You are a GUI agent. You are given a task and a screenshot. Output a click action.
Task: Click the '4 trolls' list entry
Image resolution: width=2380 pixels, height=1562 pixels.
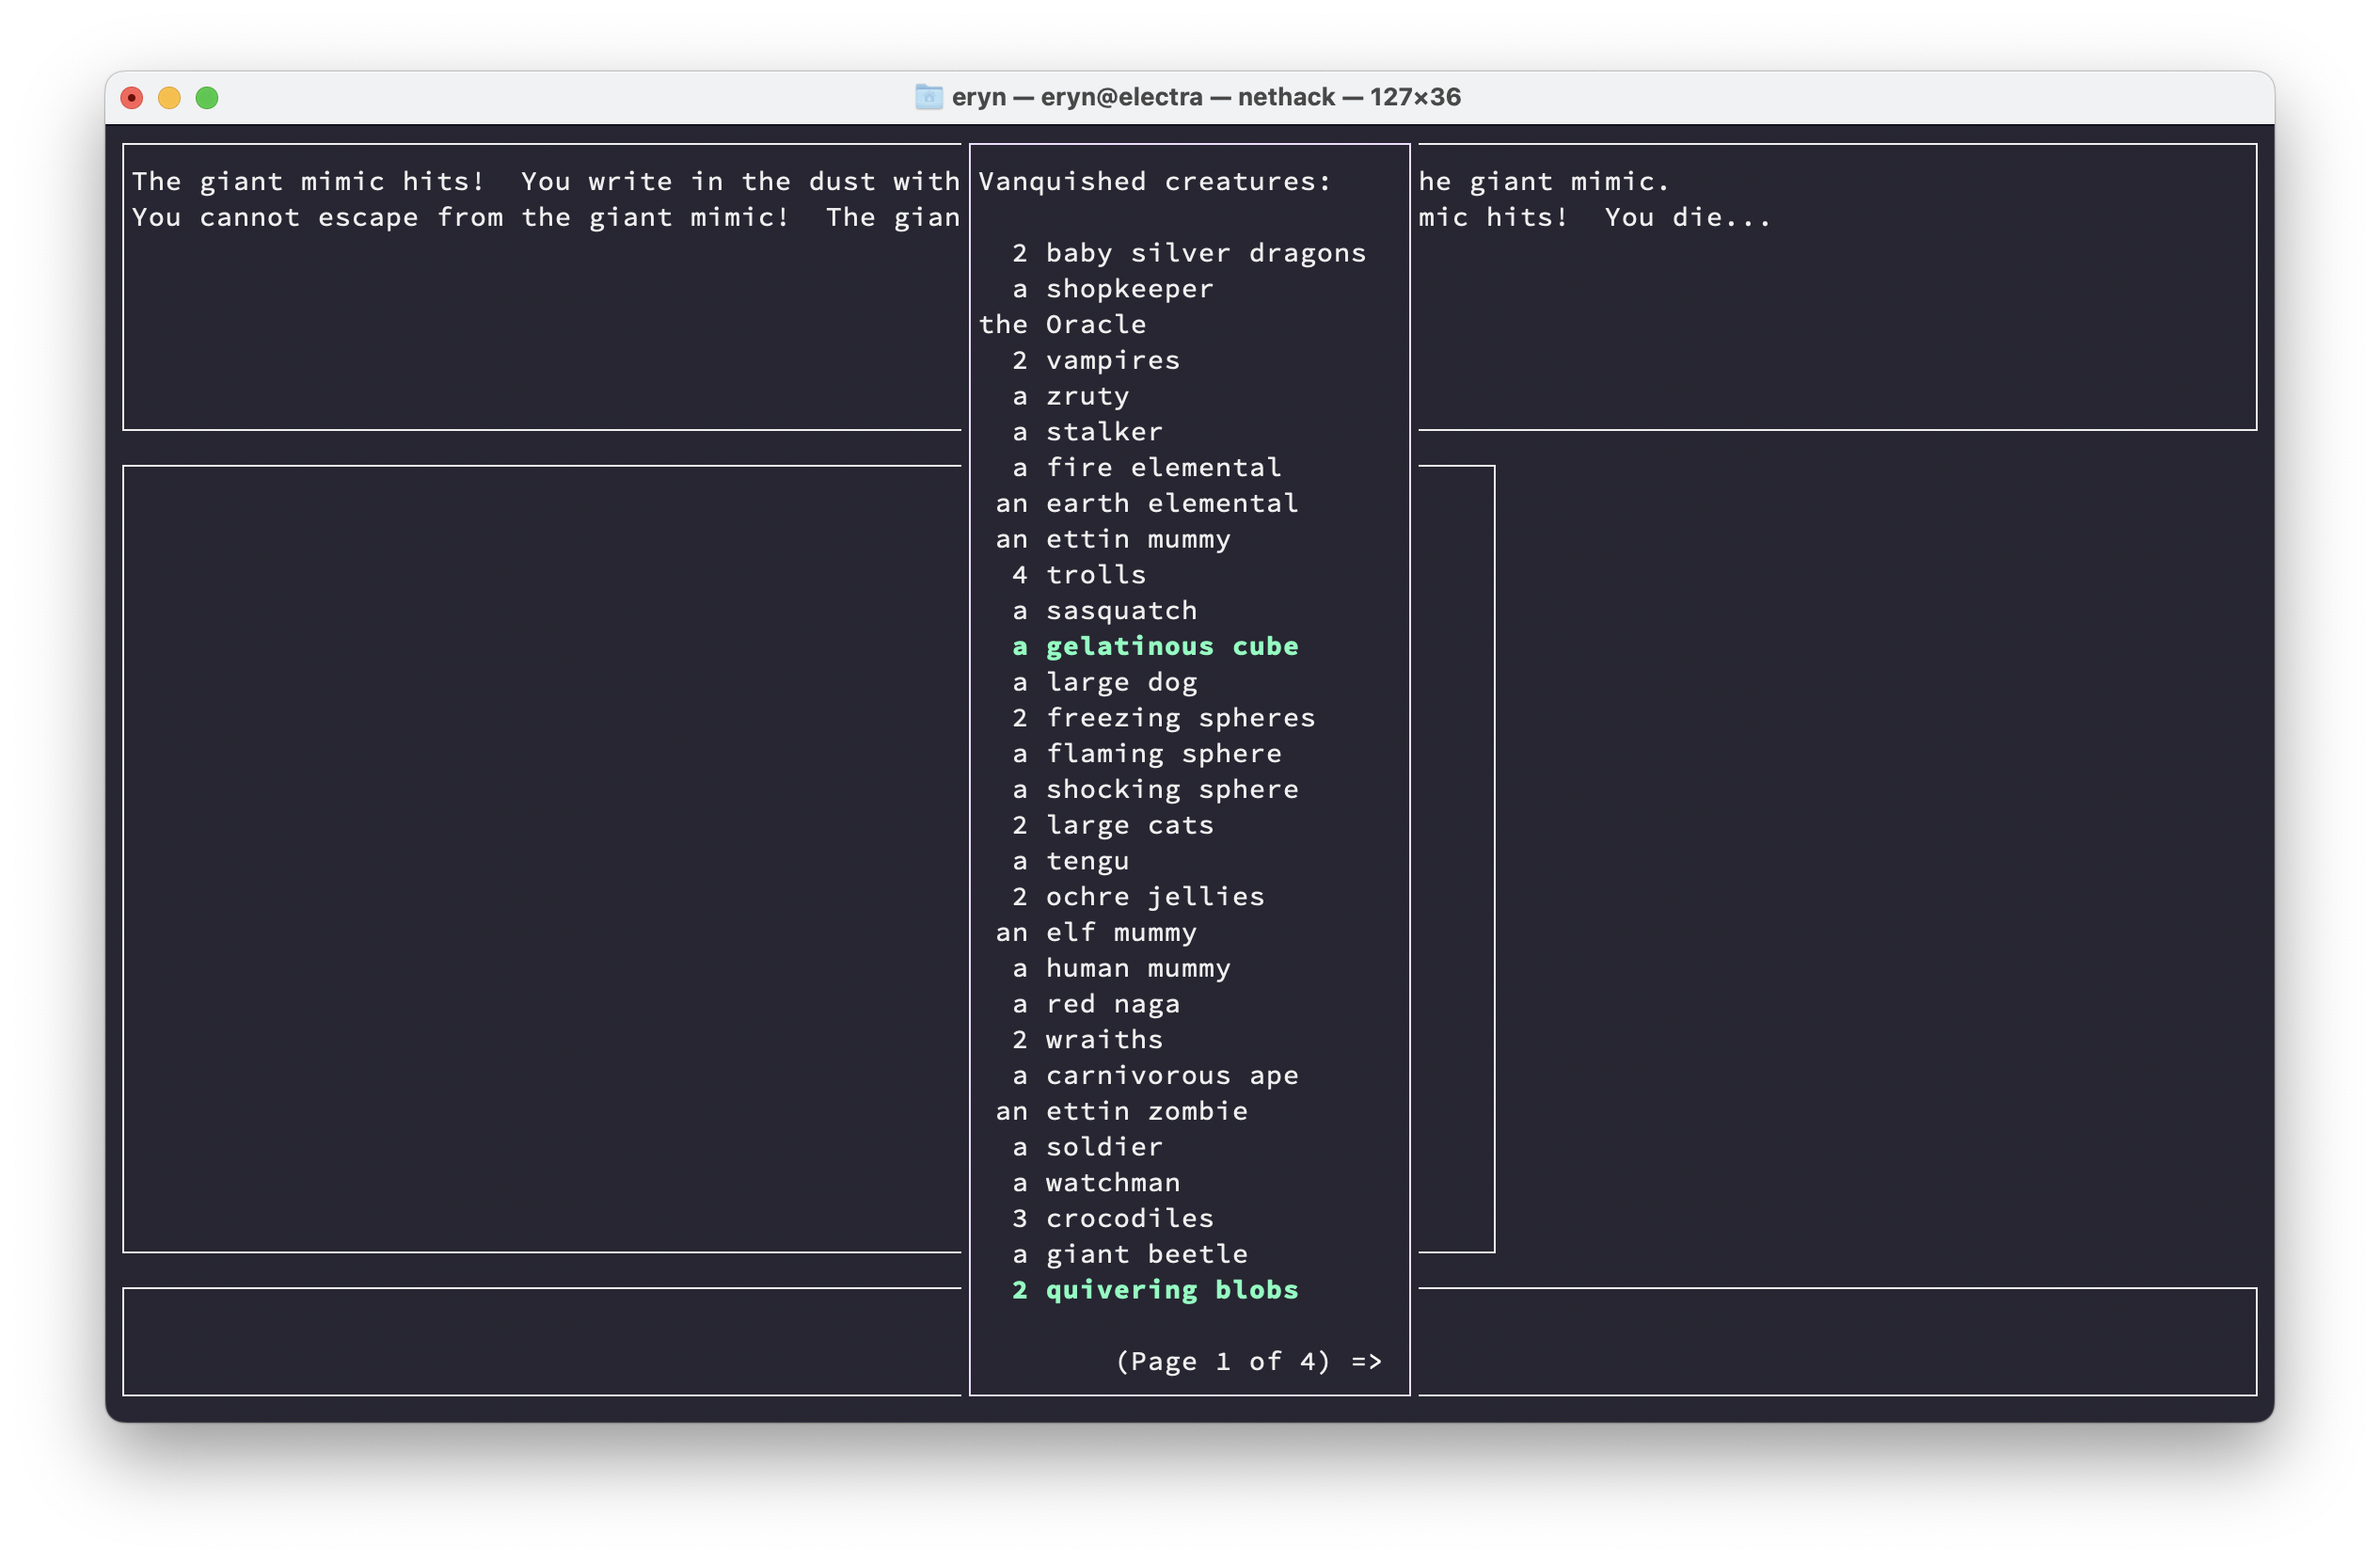tap(1079, 575)
